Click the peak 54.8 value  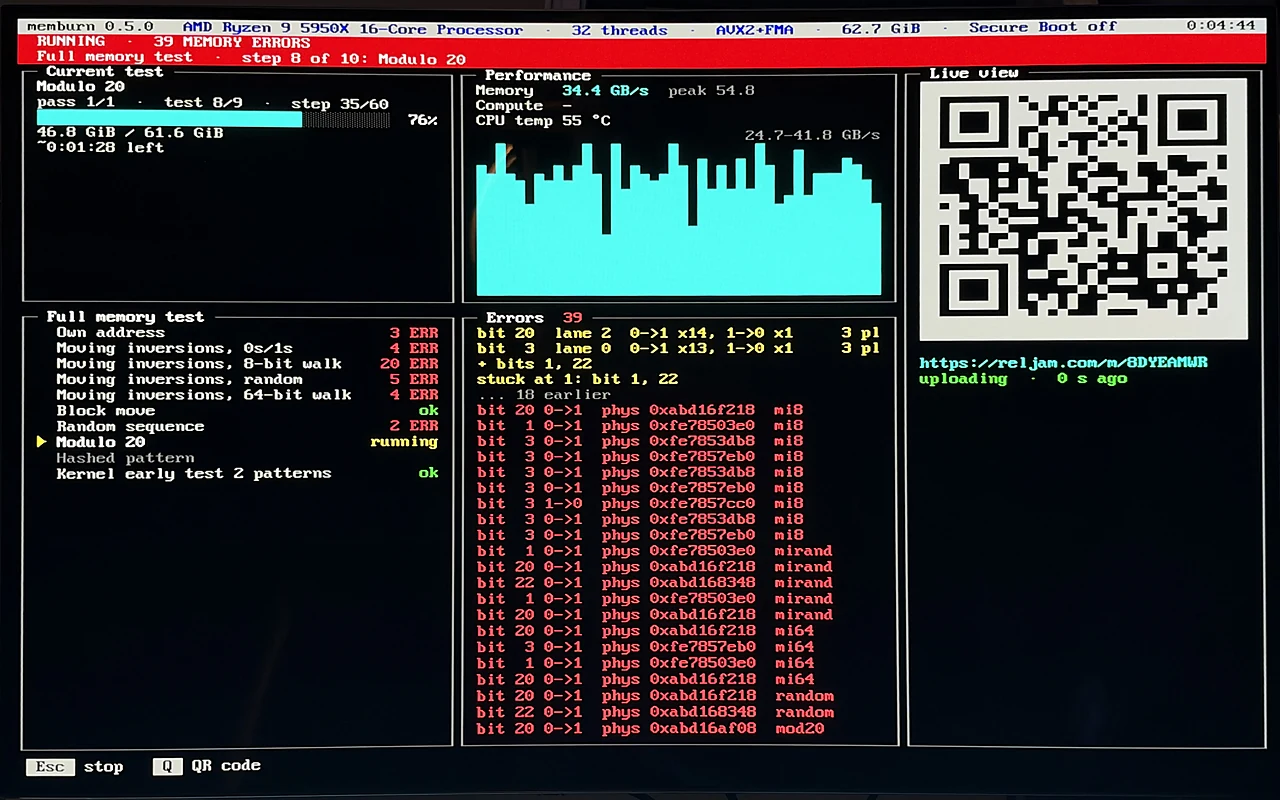pyautogui.click(x=711, y=90)
